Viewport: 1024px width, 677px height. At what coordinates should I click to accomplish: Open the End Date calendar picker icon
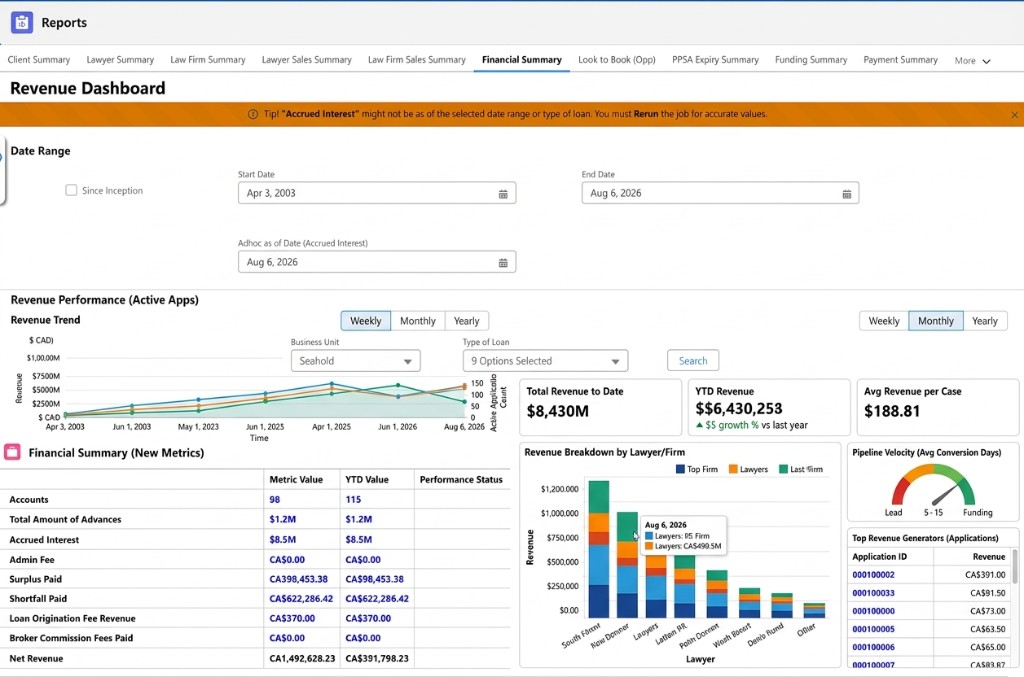846,194
